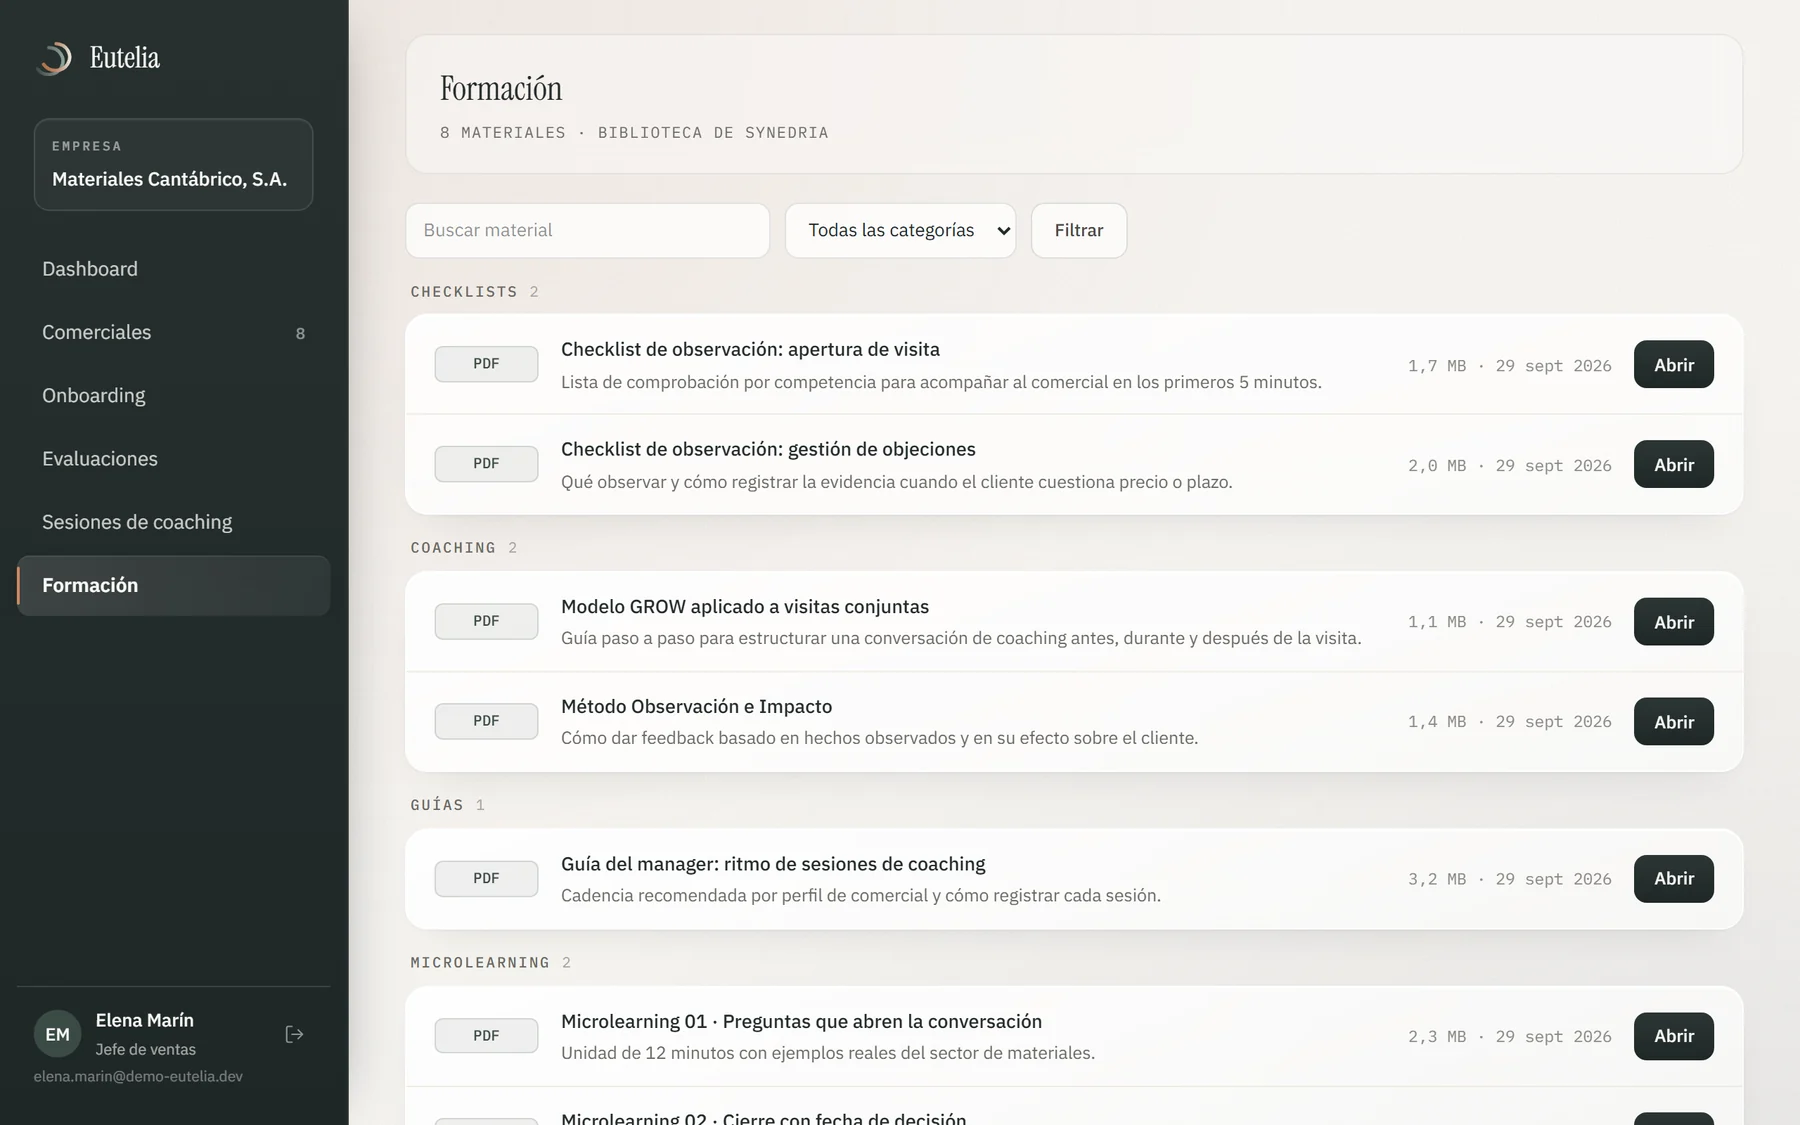
Task: Click the PDF badge for Modelo GROW
Action: [486, 621]
